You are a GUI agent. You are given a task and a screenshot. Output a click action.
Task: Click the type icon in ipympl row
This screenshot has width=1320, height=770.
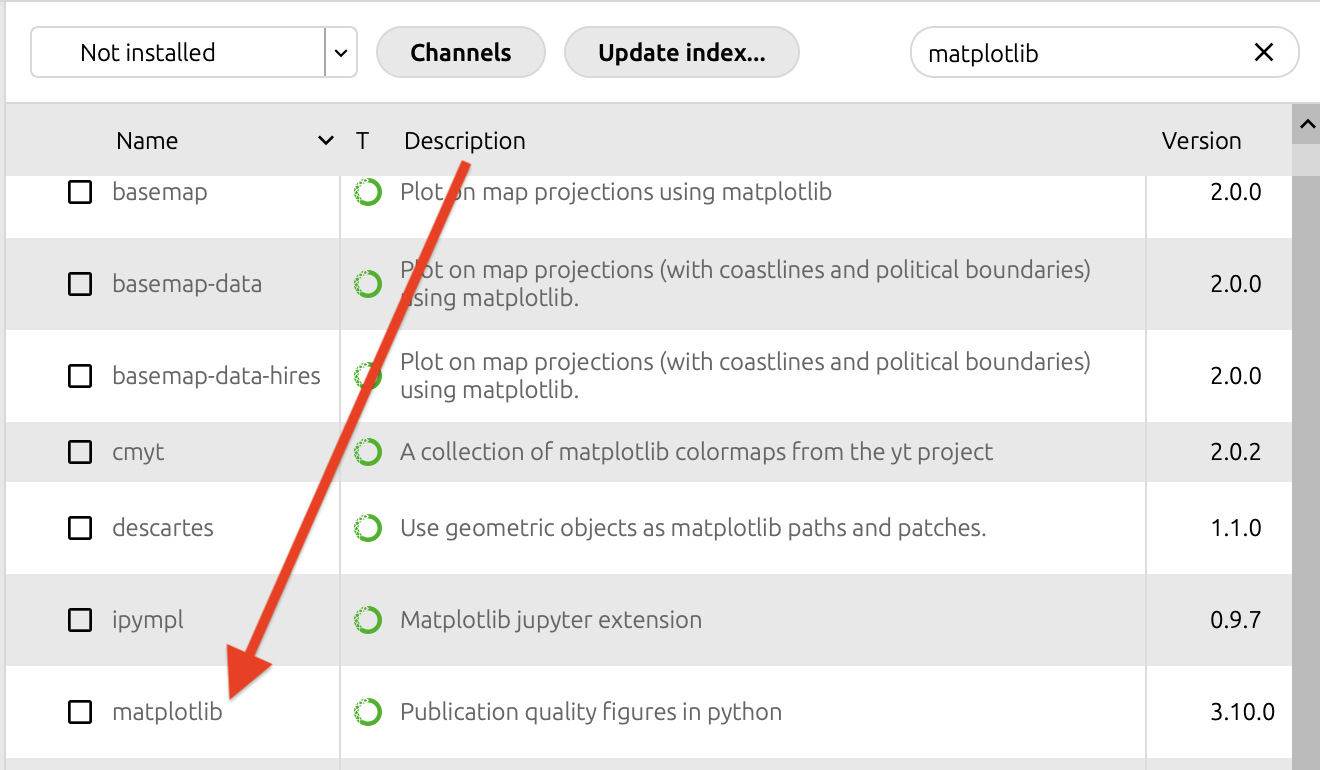tap(368, 620)
